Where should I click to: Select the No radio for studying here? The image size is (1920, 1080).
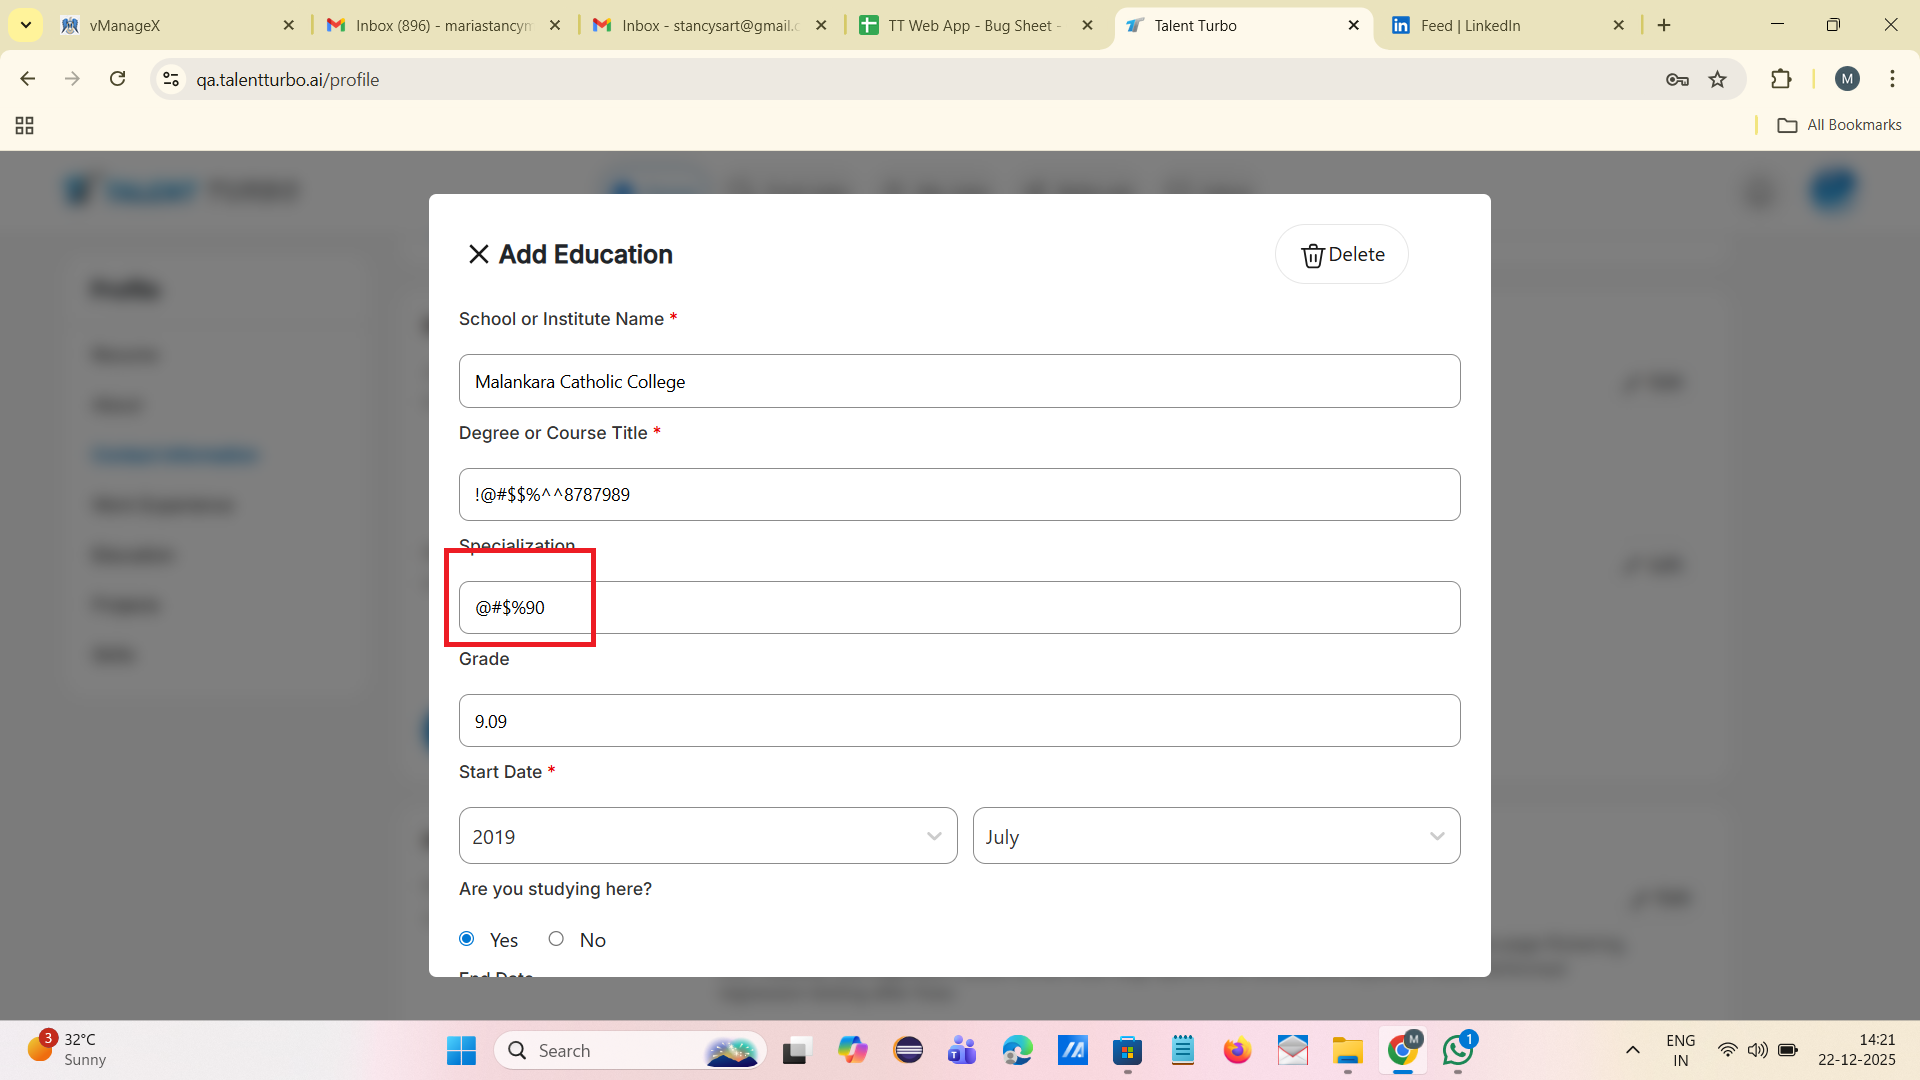coord(556,939)
